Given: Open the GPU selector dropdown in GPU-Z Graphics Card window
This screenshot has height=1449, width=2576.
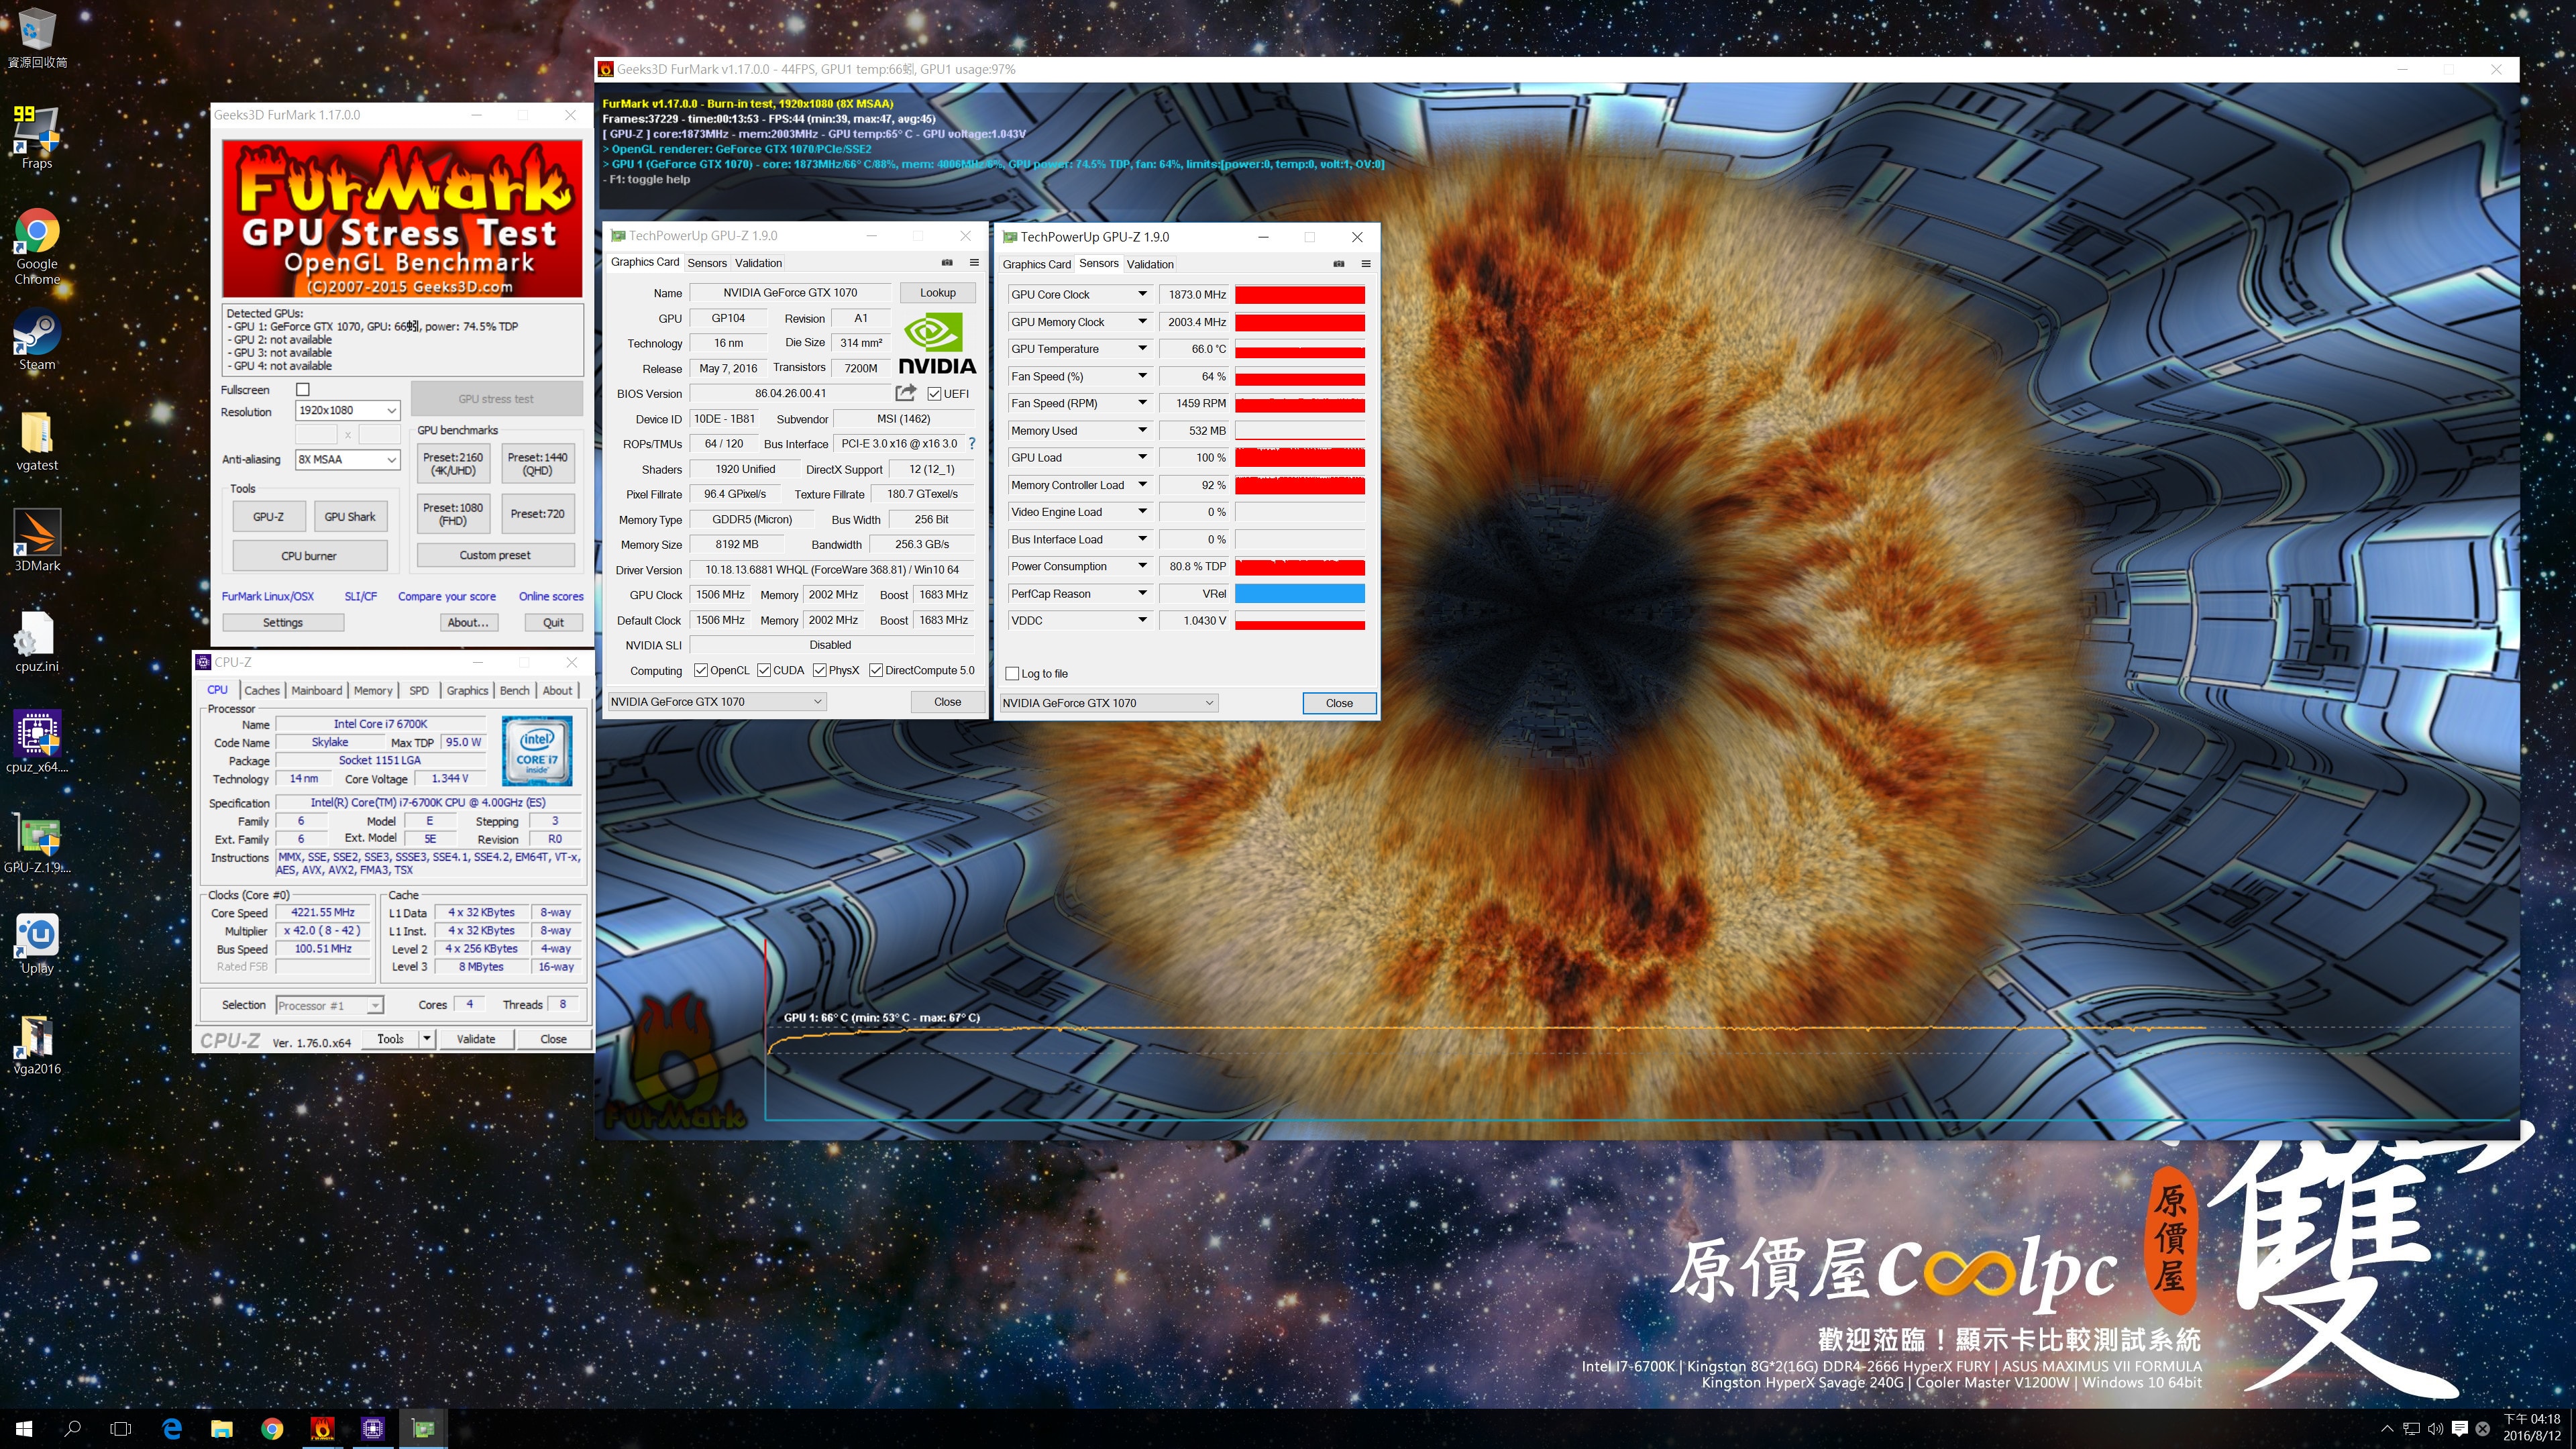Looking at the screenshot, I should (716, 701).
